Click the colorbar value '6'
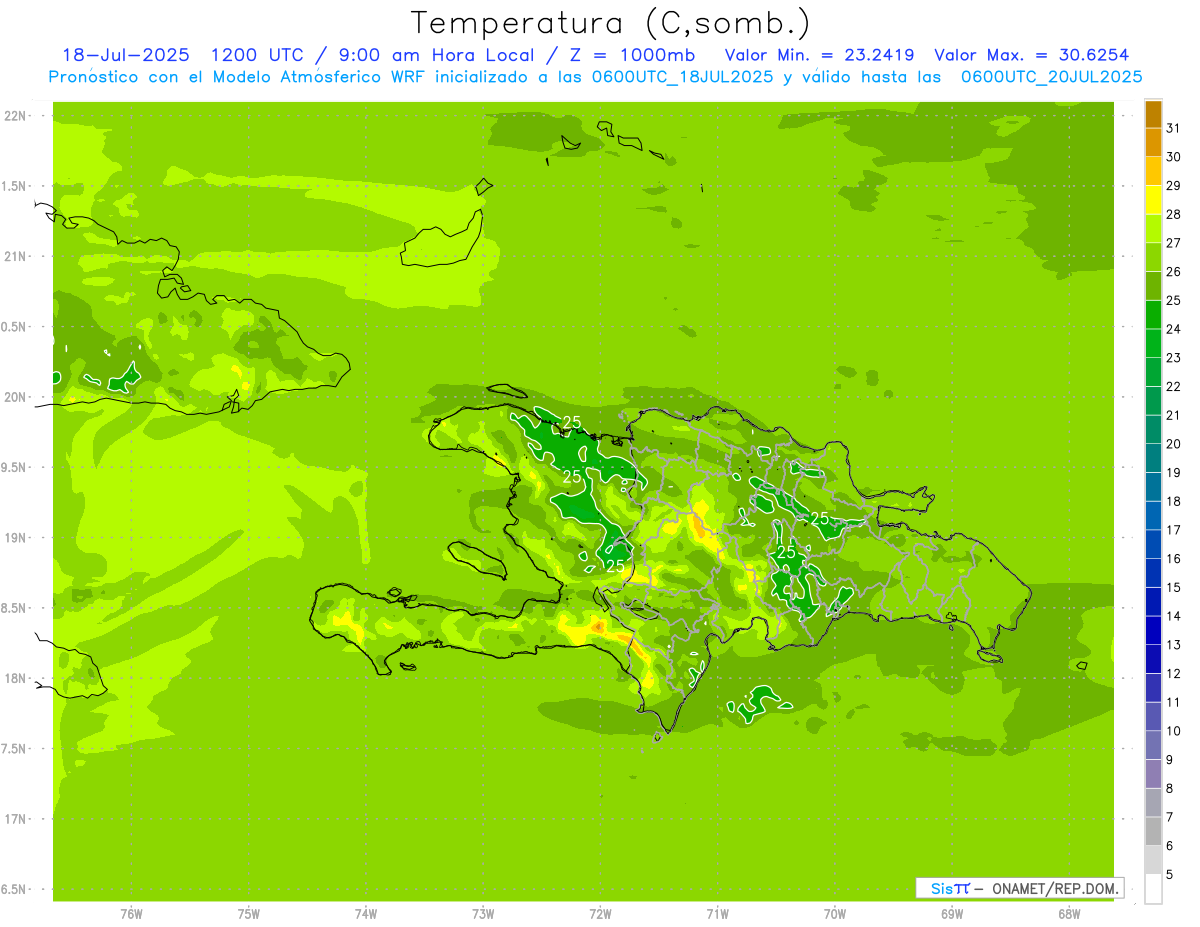The height and width of the screenshot is (927, 1200). pos(1169,845)
